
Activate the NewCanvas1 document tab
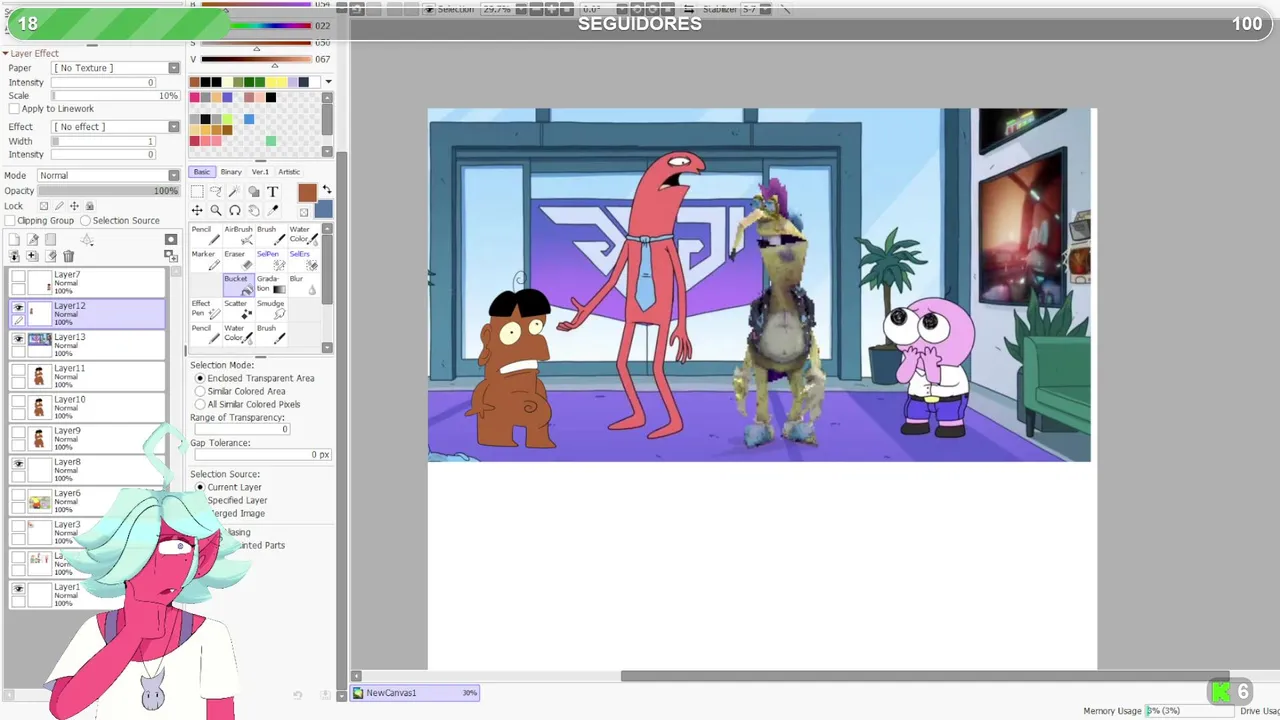415,693
